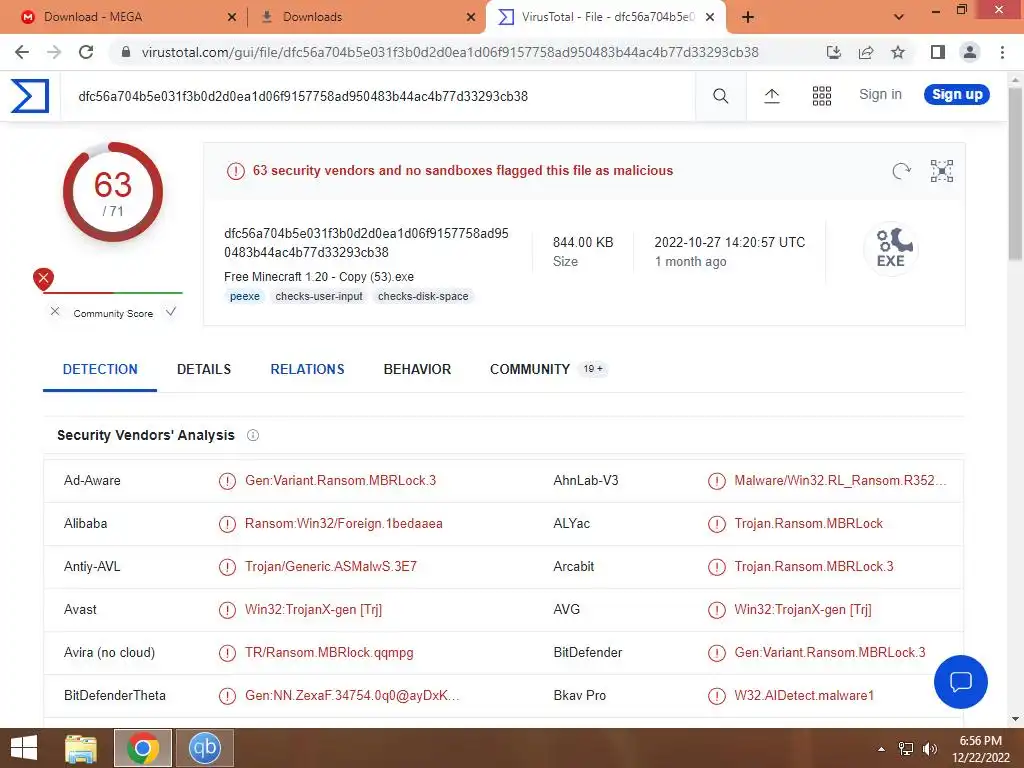Bookmark this page with the star icon

[898, 52]
